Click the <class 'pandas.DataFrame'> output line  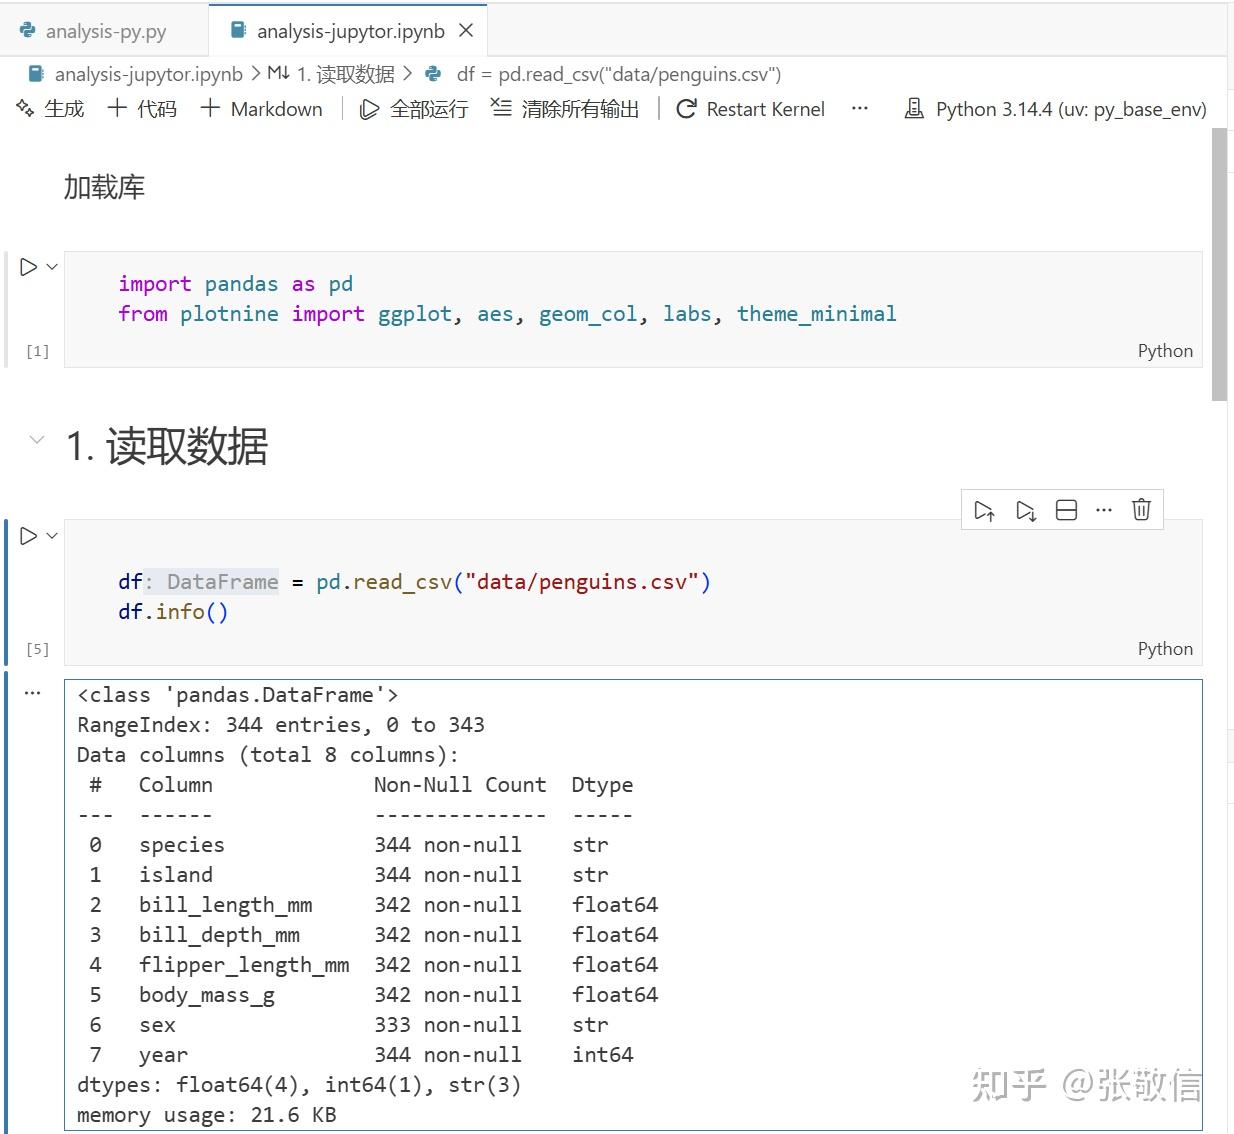point(238,695)
